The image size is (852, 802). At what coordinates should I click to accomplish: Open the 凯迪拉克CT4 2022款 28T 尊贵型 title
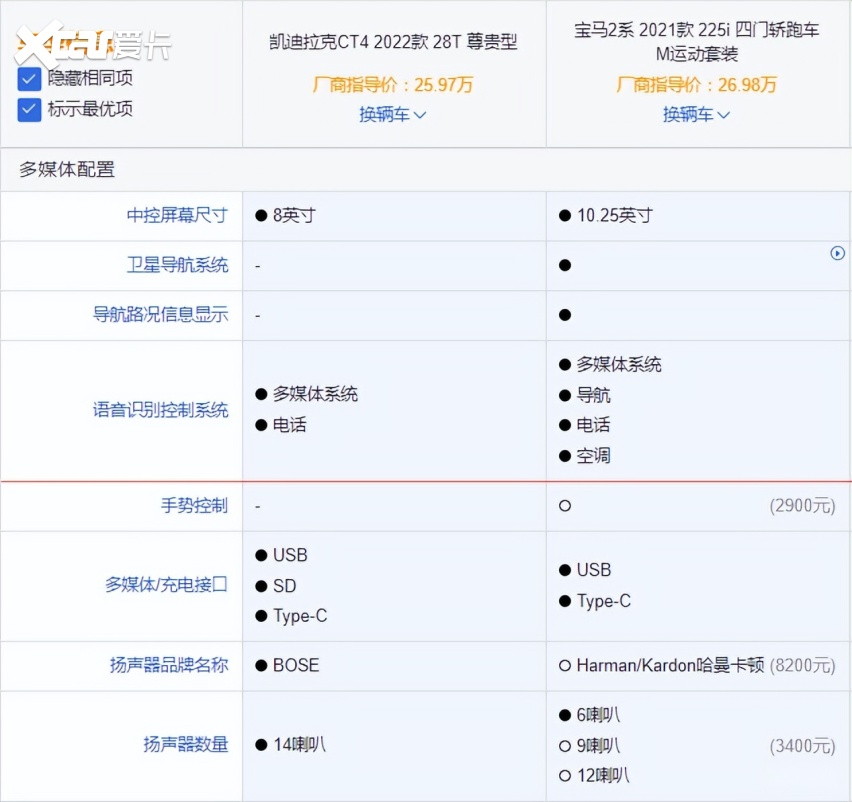tap(393, 42)
